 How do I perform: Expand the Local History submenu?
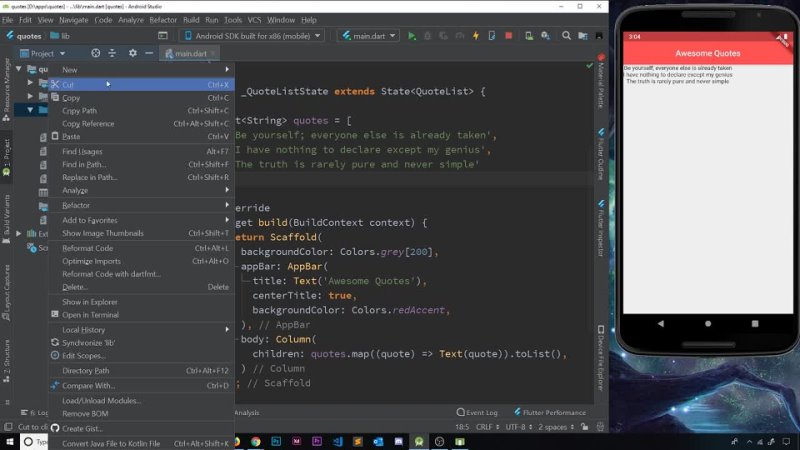coord(141,330)
